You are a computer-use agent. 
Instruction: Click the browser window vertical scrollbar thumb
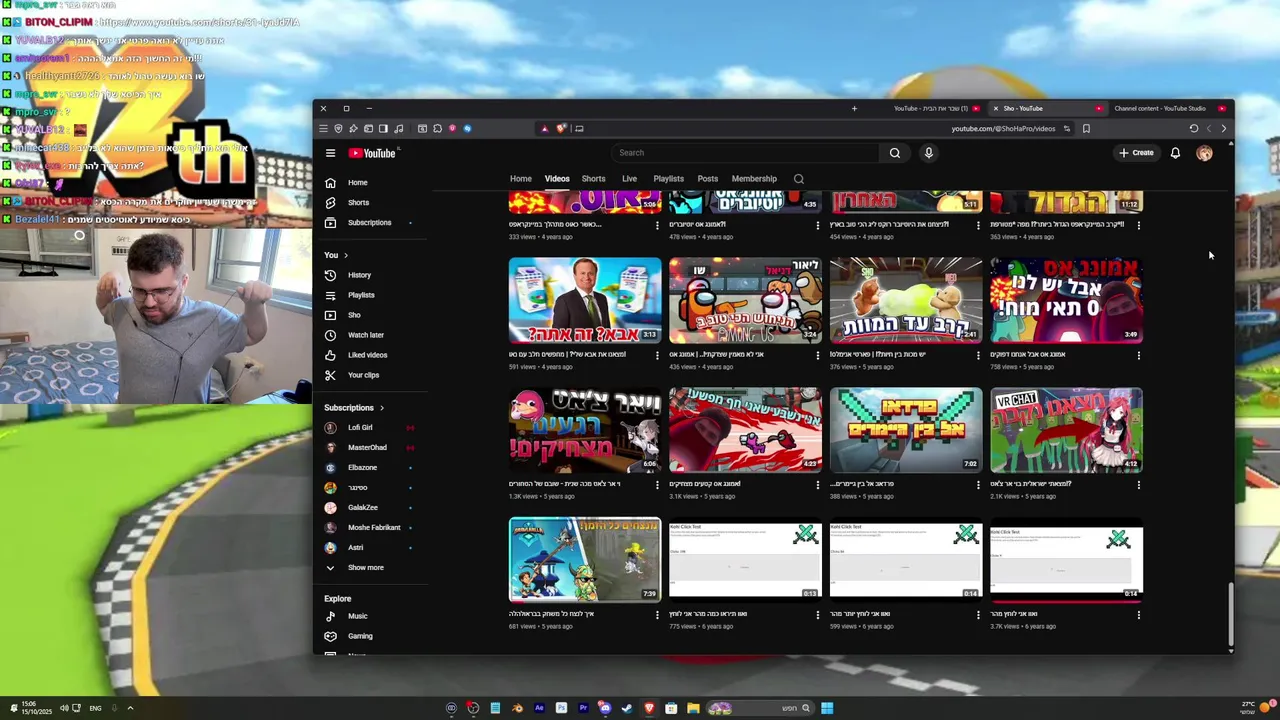pos(1230,612)
